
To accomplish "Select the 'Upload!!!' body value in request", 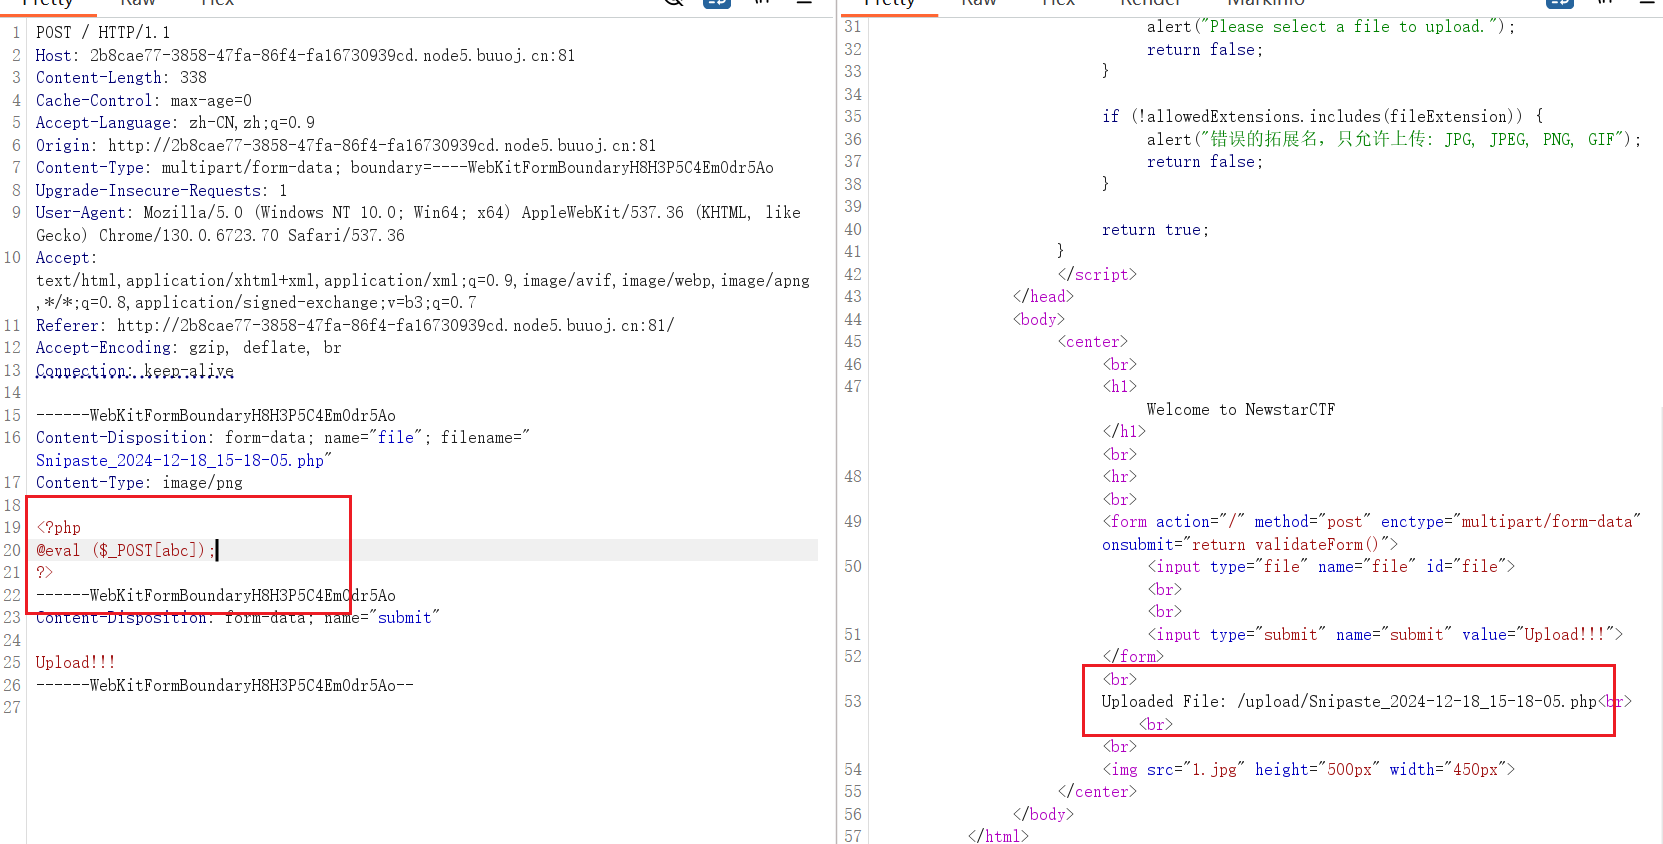I will [75, 663].
